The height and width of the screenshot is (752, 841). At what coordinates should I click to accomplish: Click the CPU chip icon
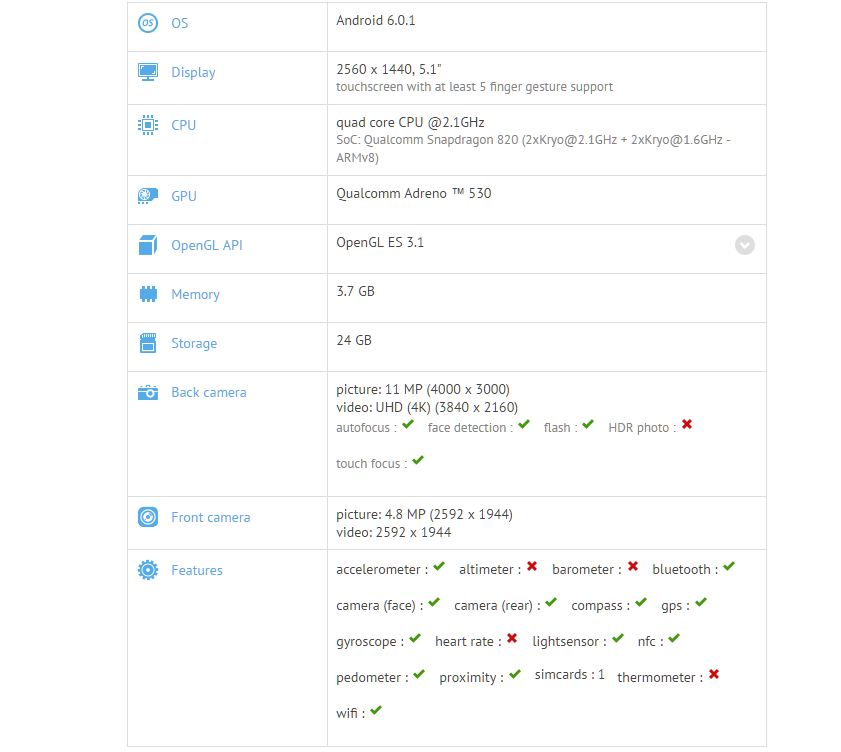(x=148, y=125)
